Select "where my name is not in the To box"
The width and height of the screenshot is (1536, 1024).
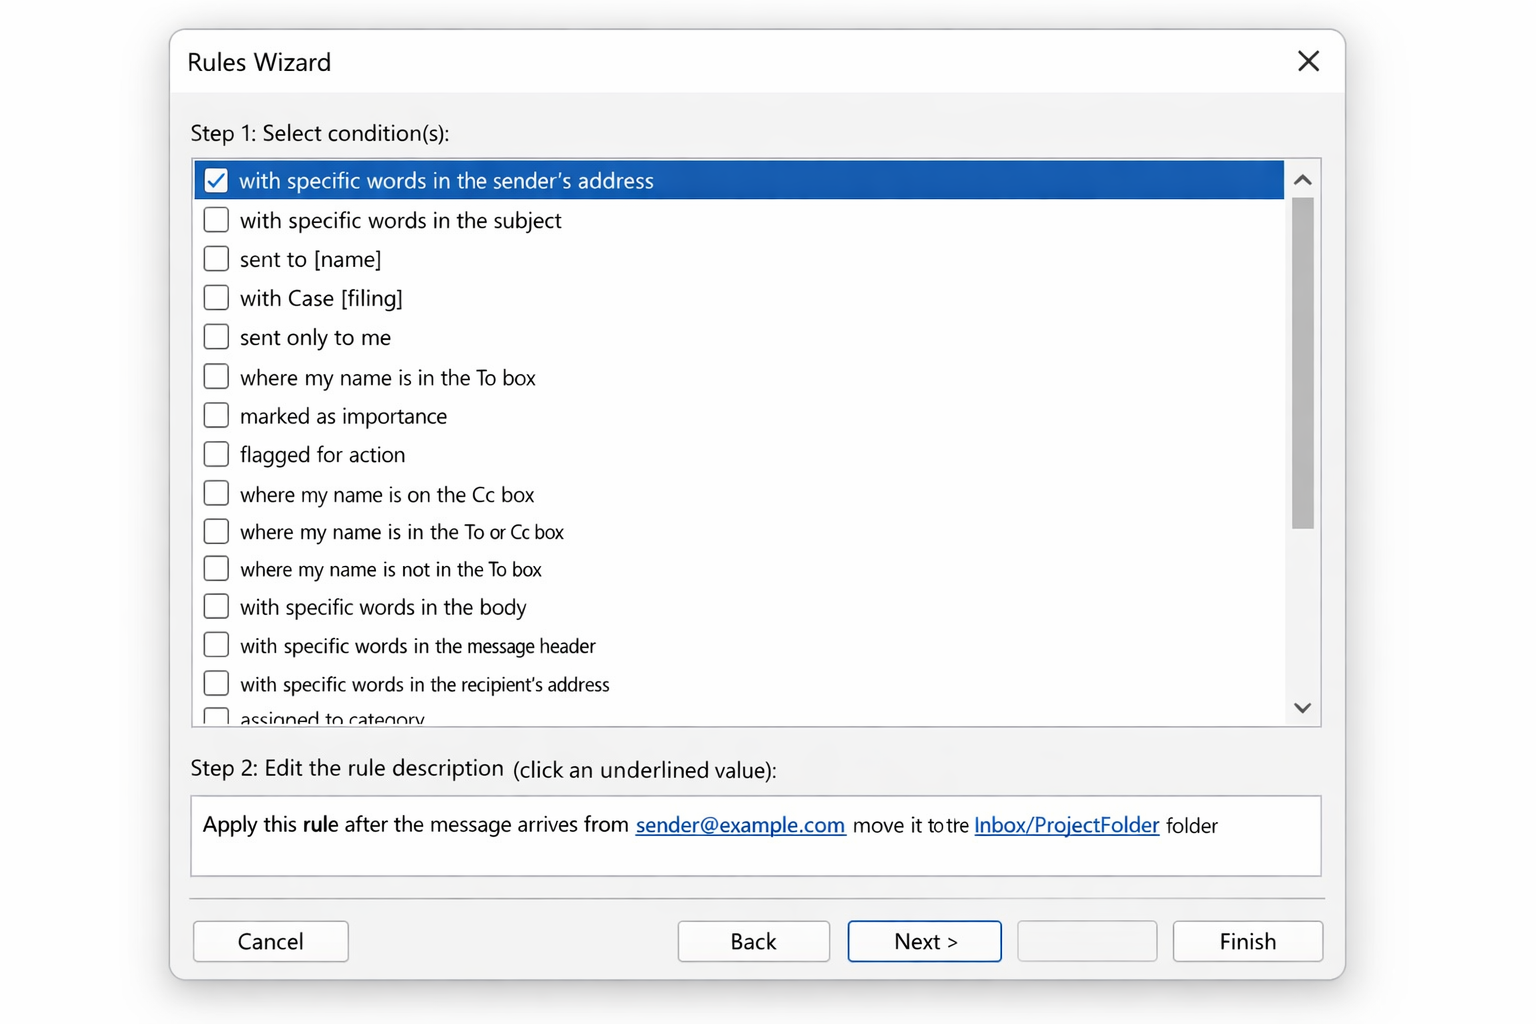tap(215, 568)
